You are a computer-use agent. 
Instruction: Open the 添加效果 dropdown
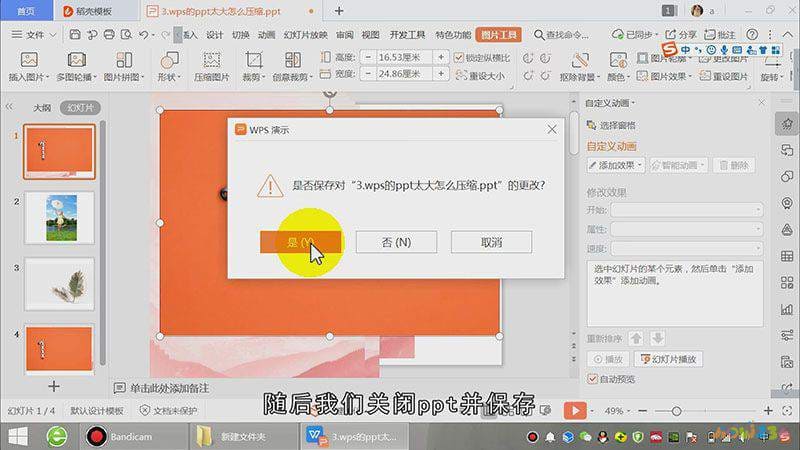[616, 165]
